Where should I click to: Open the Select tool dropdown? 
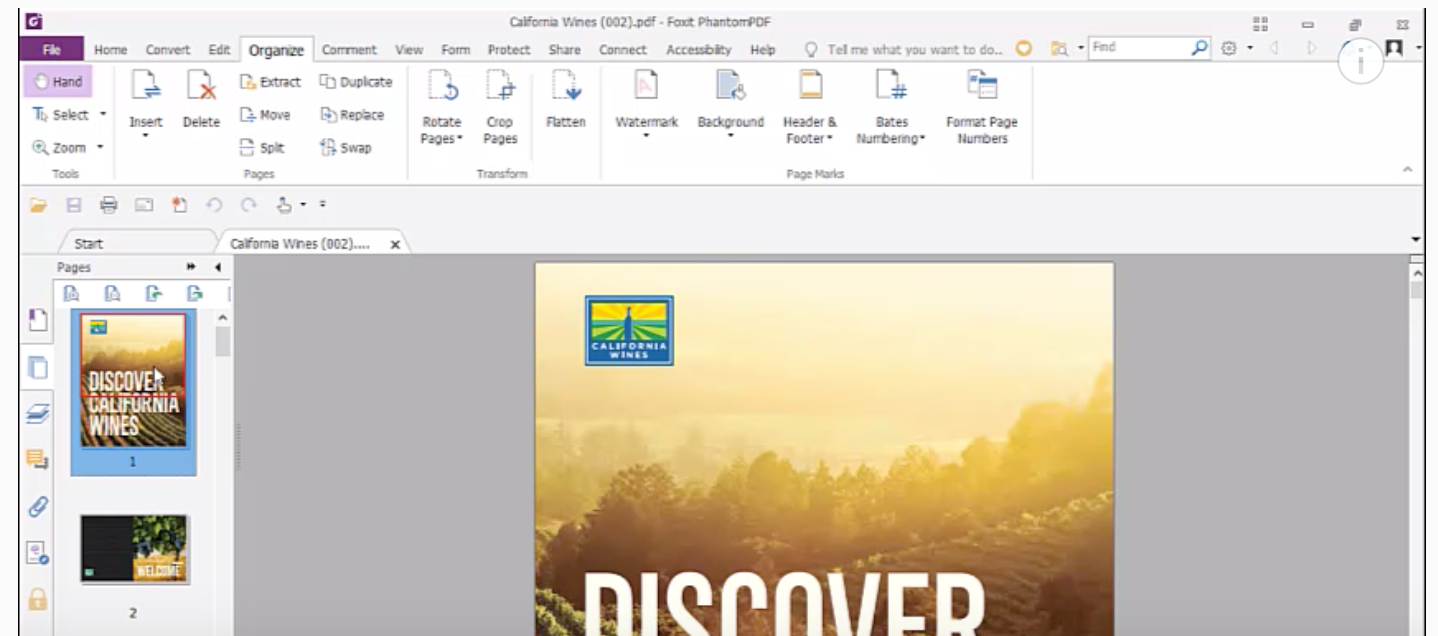coord(103,115)
